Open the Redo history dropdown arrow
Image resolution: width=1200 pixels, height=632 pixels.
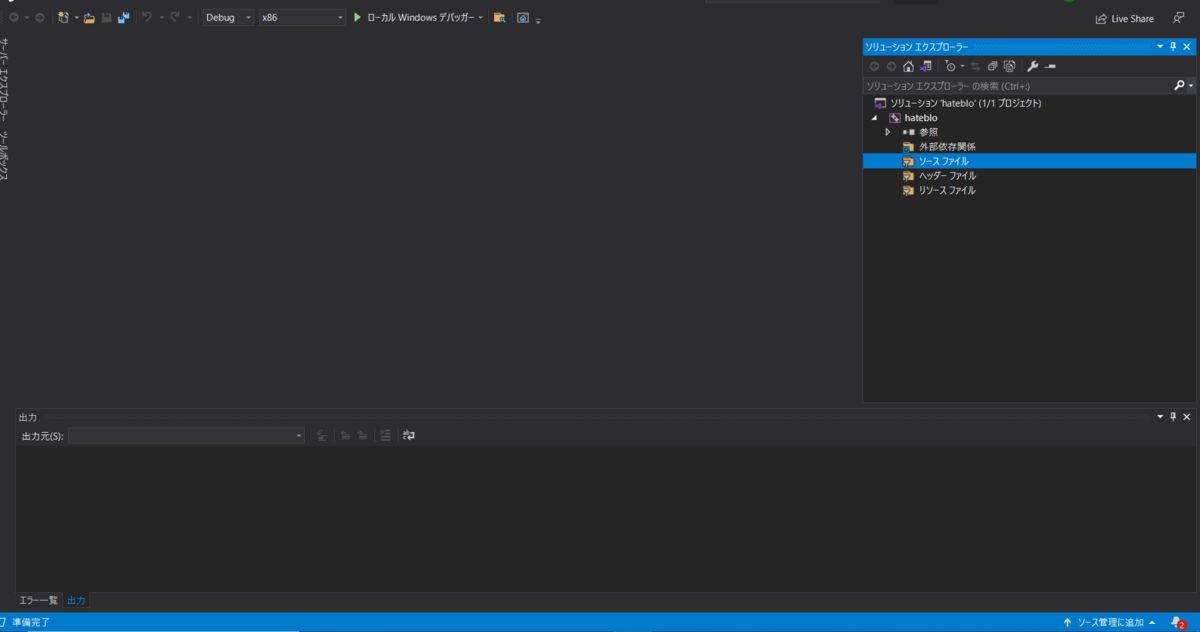click(188, 18)
